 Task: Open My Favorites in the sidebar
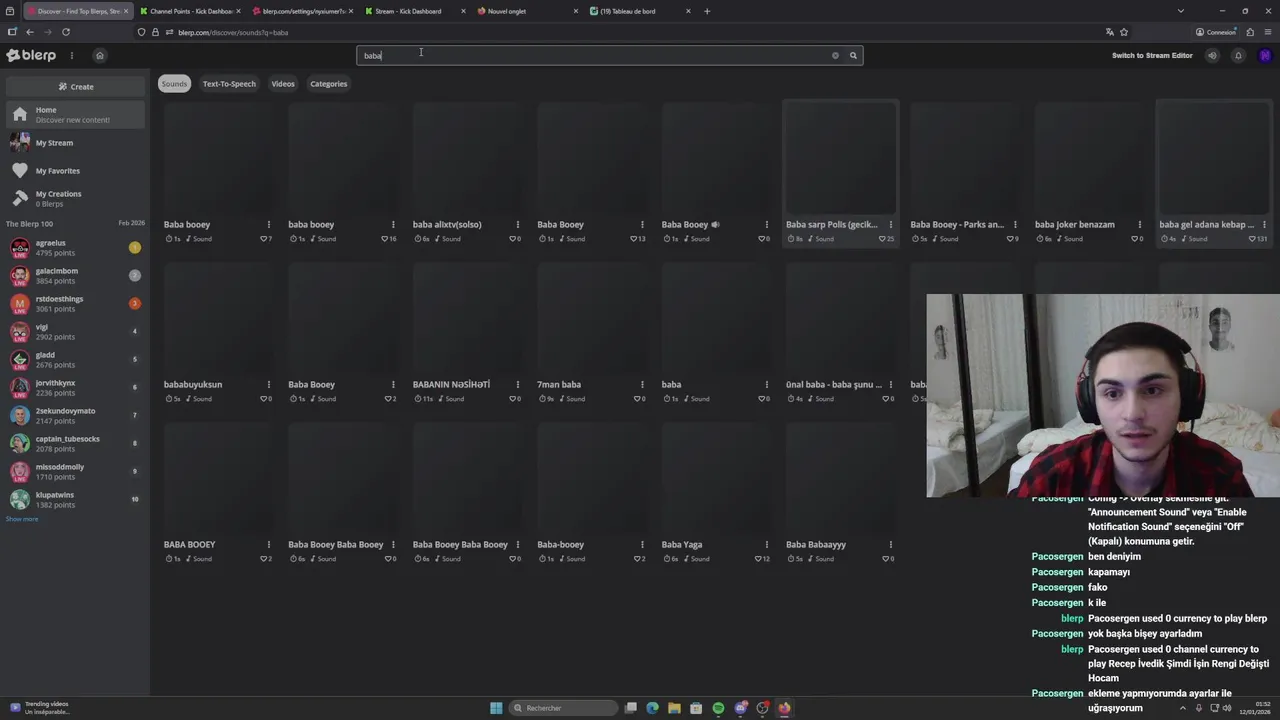click(x=76, y=171)
